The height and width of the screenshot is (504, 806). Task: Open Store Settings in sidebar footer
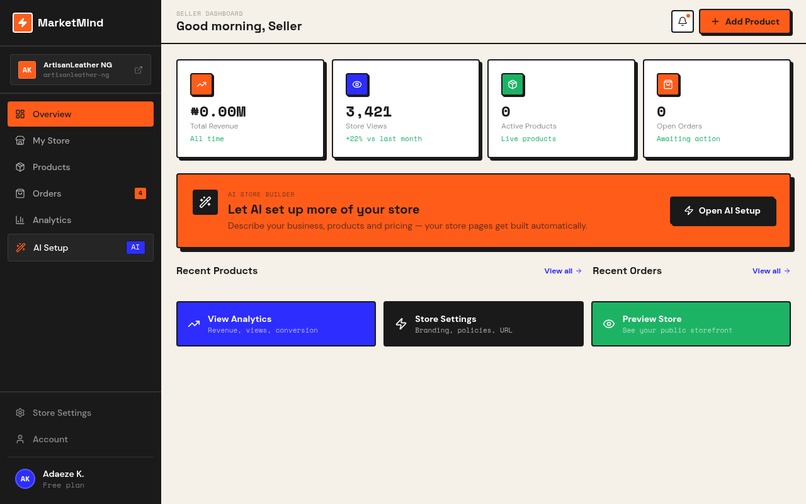(x=81, y=412)
